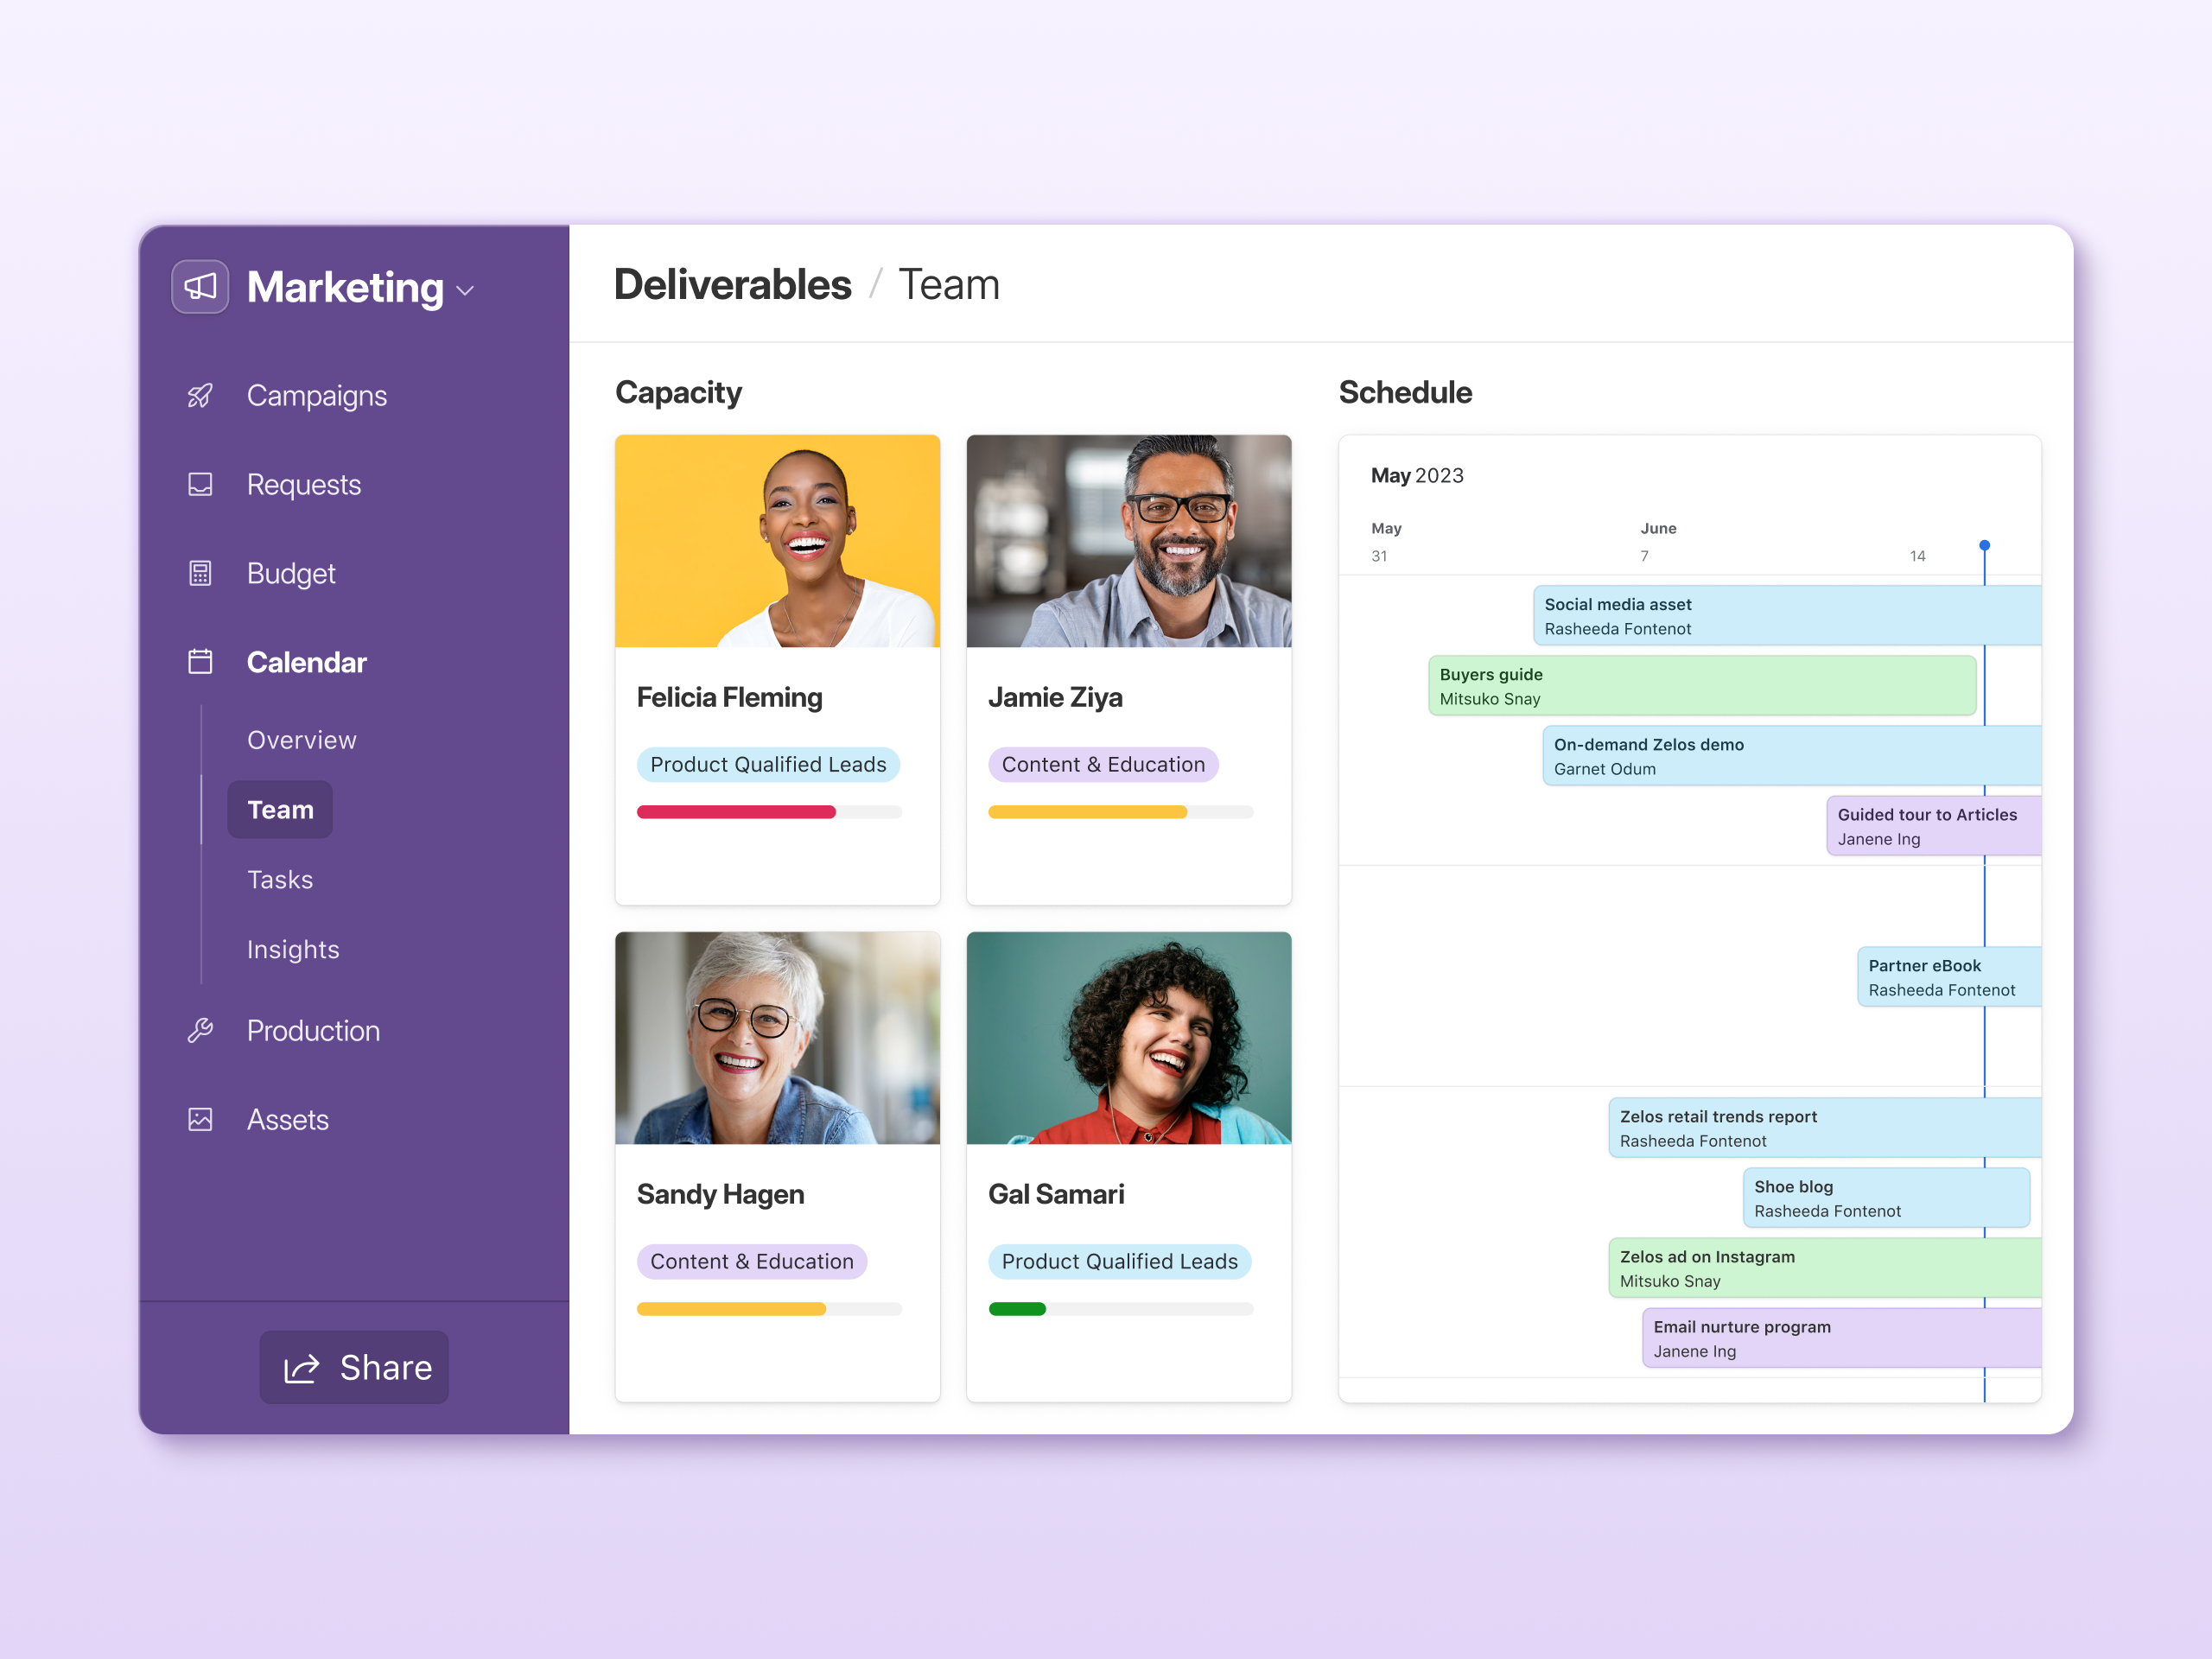Open the Buyers guide schedule item
2212x1659 pixels.
click(1701, 686)
